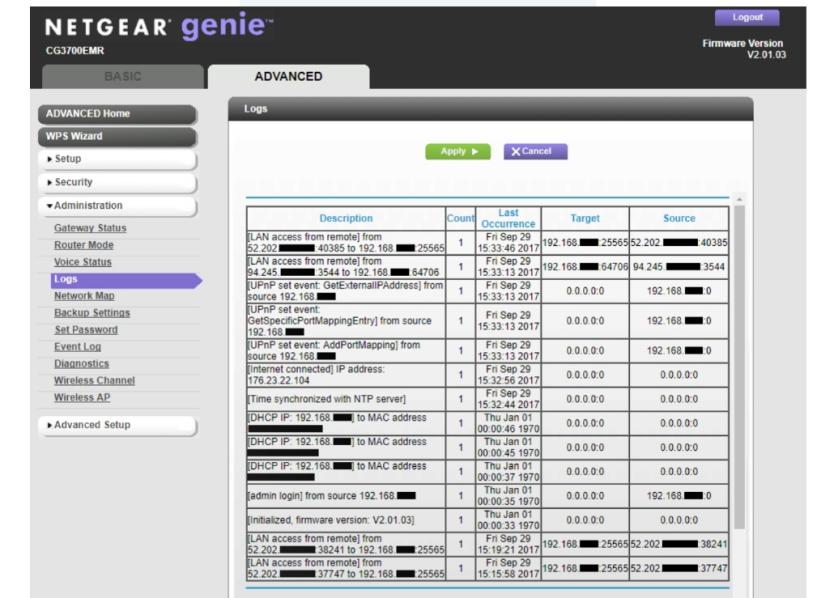The width and height of the screenshot is (834, 598).
Task: Go to Router Mode settings
Action: click(x=84, y=245)
